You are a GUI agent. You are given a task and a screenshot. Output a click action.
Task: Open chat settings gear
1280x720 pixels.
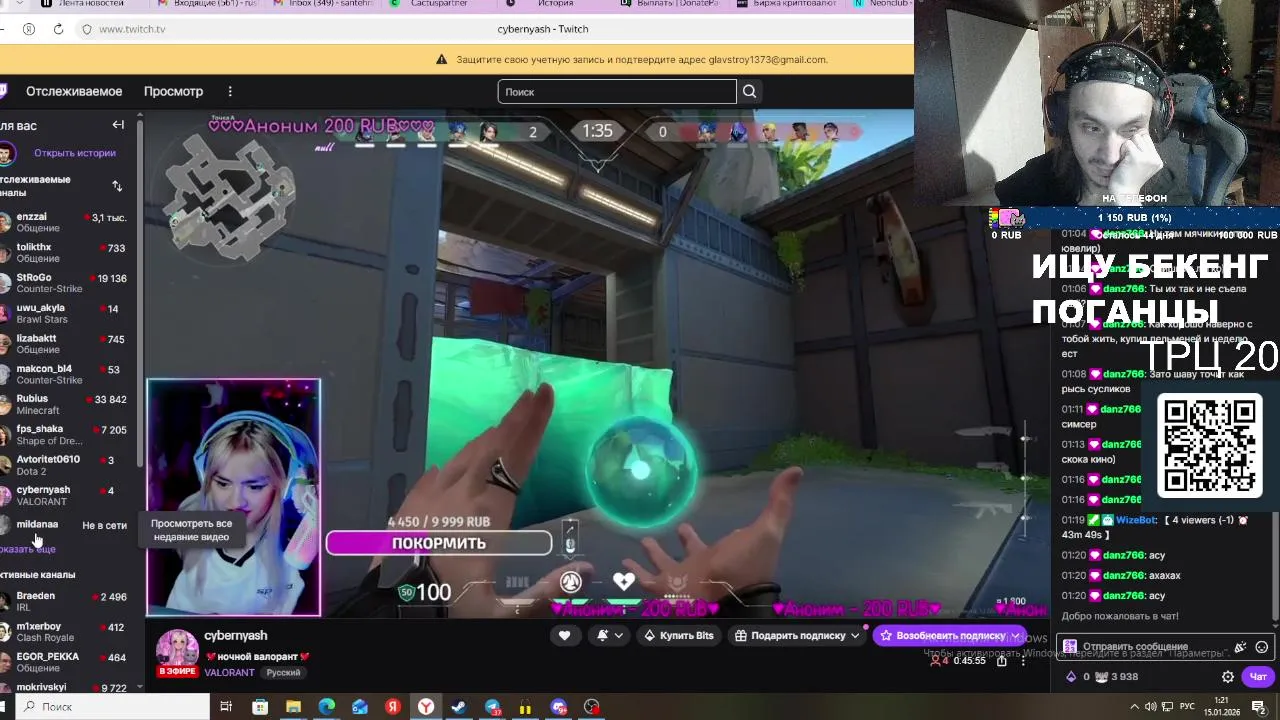(x=1228, y=677)
